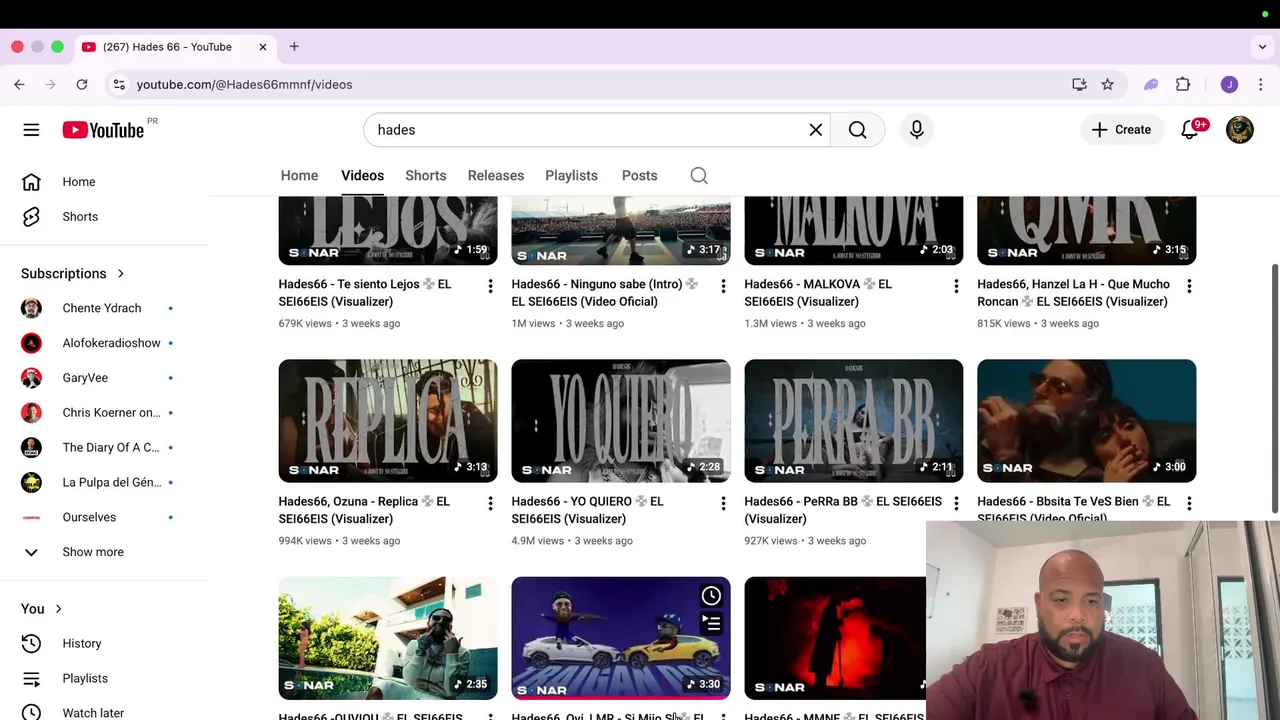This screenshot has width=1280, height=720.
Task: Open the notifications bell
Action: [x=1190, y=130]
